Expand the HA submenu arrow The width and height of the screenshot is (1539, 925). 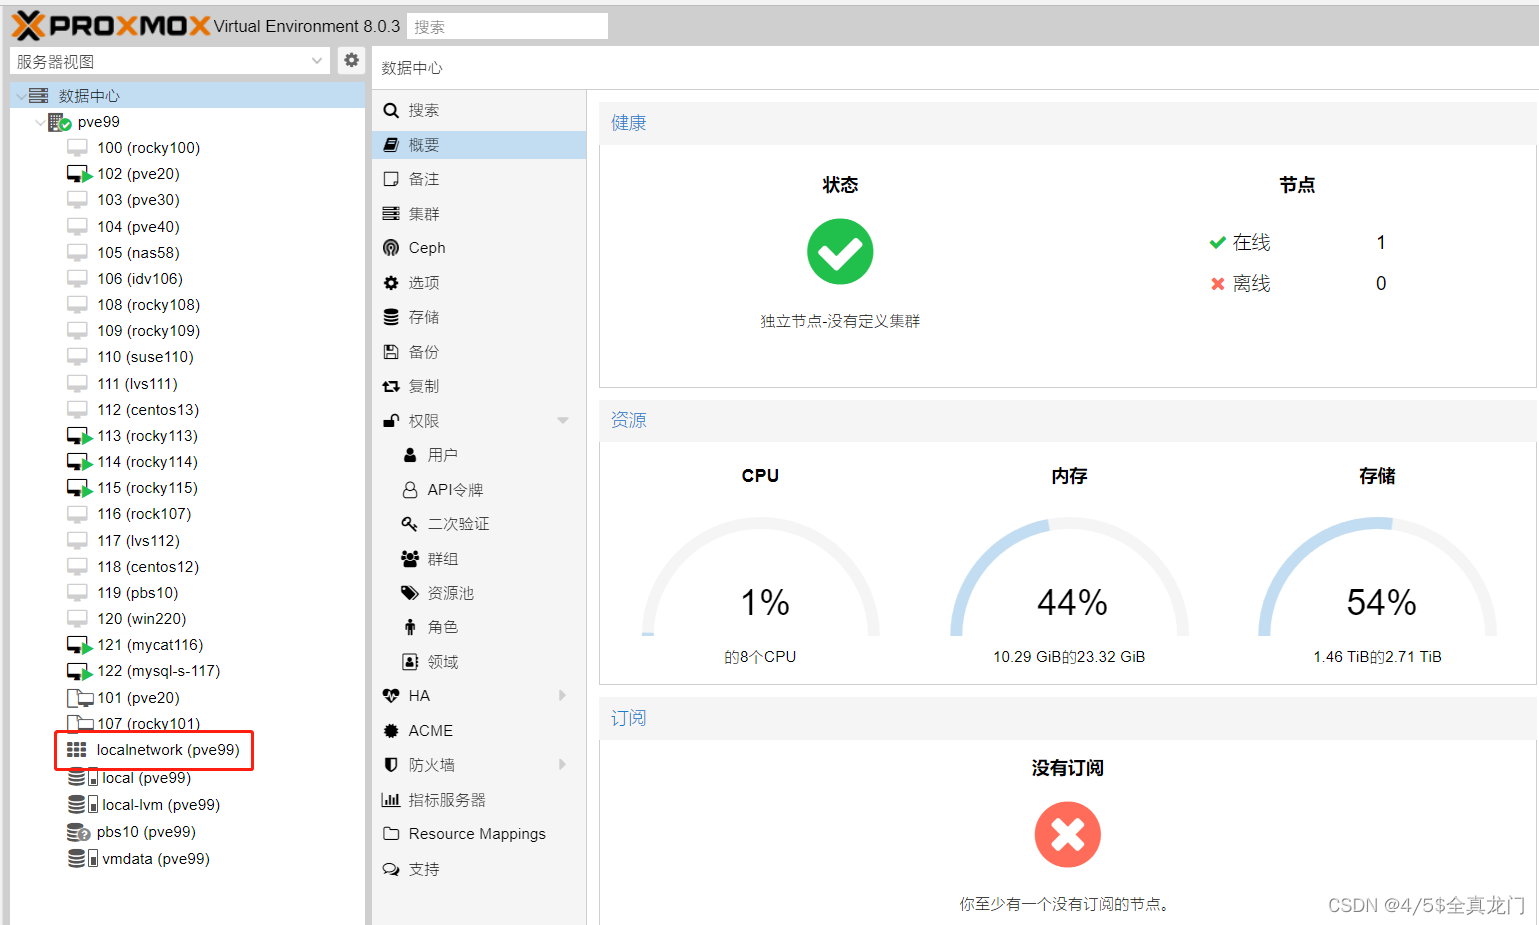point(562,696)
